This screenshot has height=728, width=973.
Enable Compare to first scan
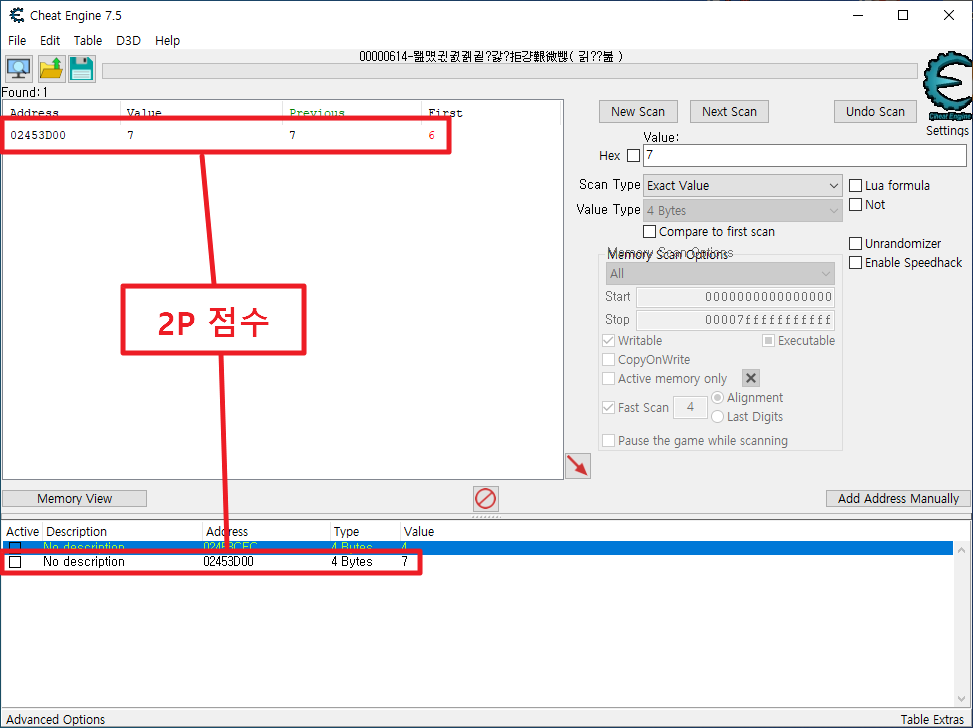tap(650, 231)
